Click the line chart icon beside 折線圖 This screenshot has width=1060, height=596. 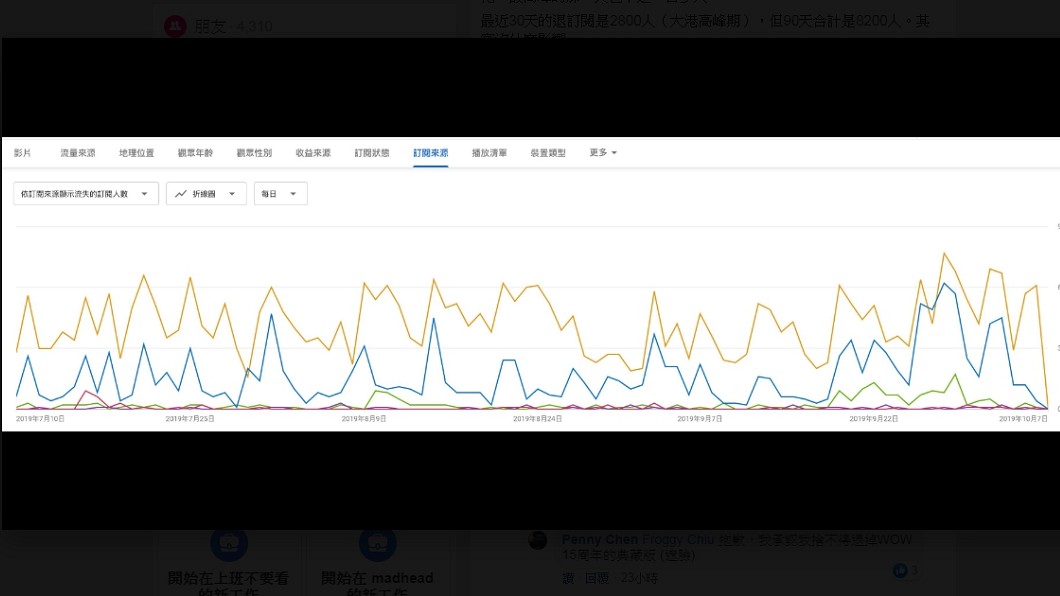[x=180, y=194]
